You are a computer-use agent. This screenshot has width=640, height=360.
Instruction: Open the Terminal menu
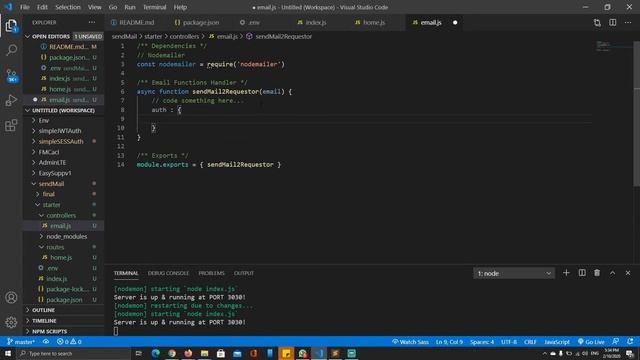[154, 7]
